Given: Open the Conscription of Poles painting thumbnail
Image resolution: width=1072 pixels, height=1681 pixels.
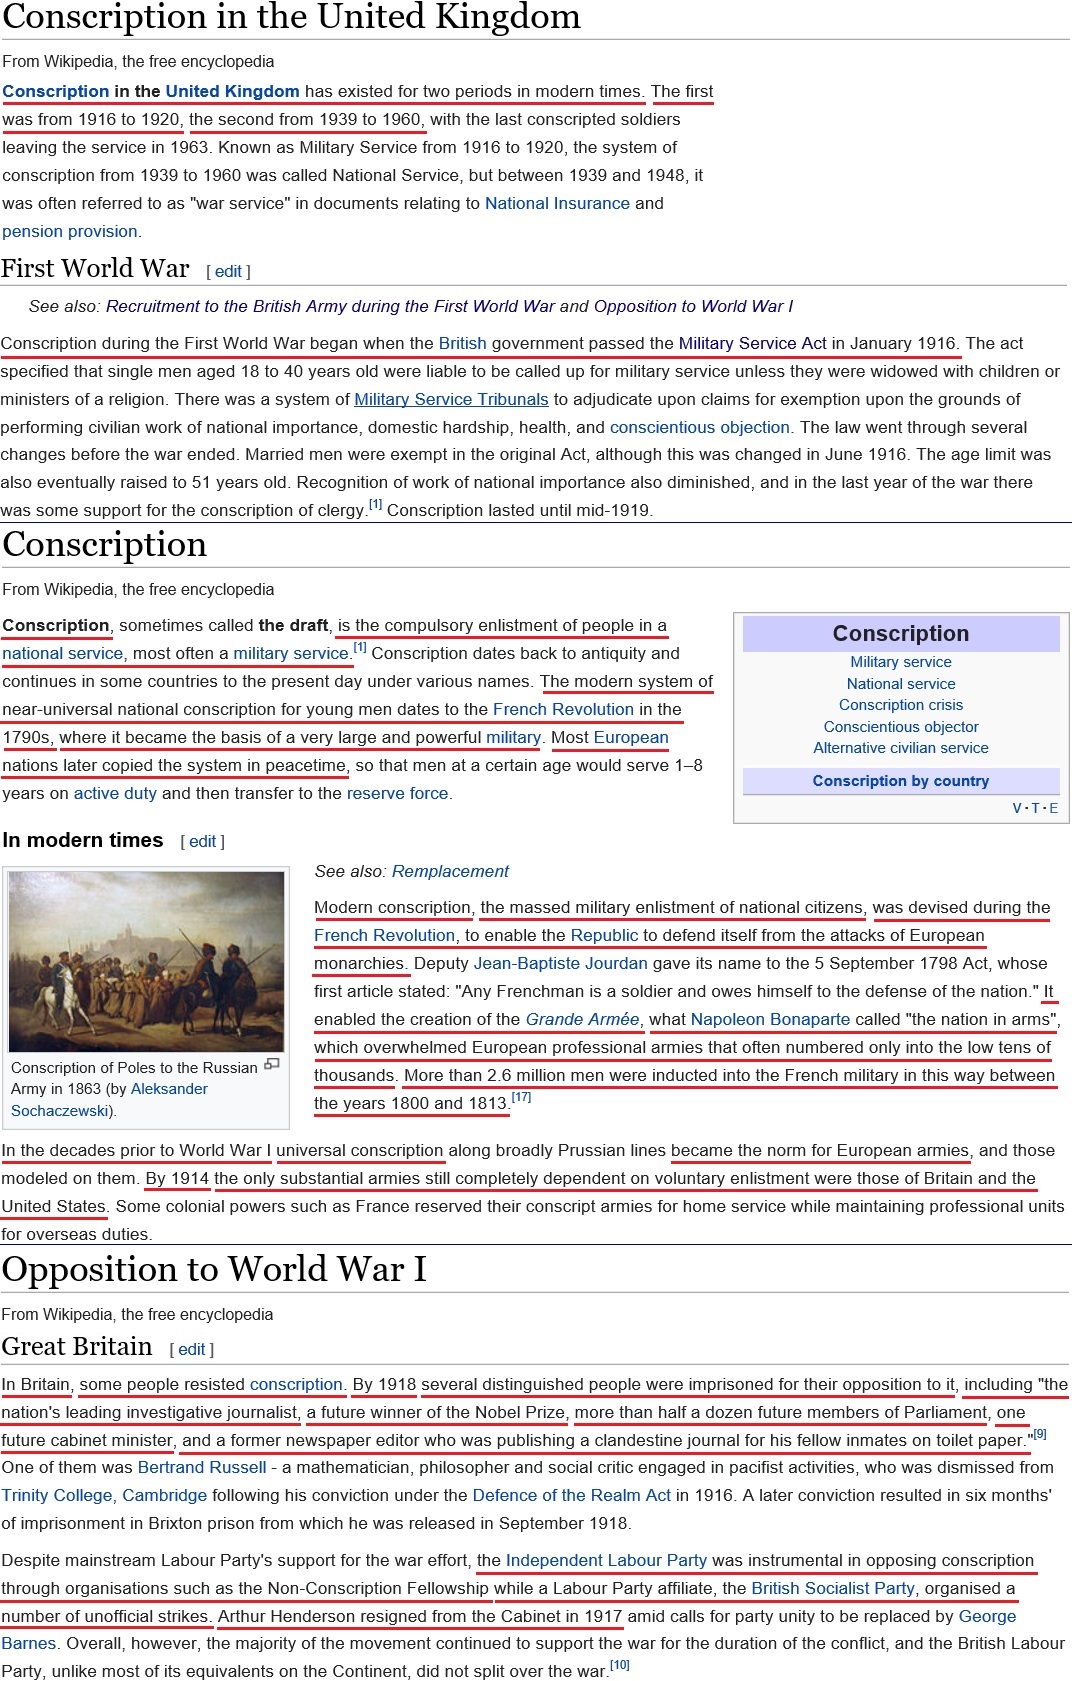Looking at the screenshot, I should pos(146,960).
